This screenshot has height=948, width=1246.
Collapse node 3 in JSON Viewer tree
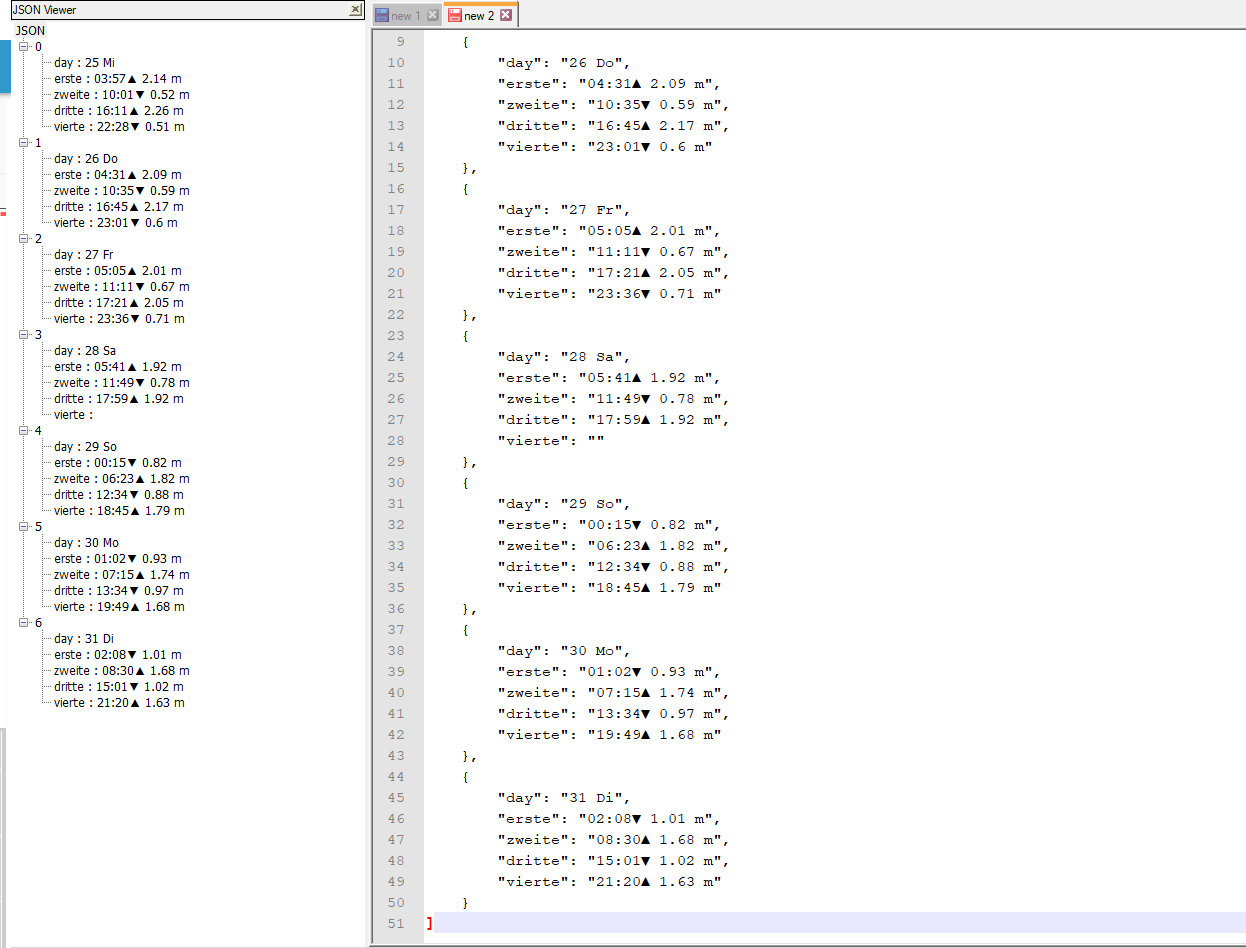tap(24, 335)
